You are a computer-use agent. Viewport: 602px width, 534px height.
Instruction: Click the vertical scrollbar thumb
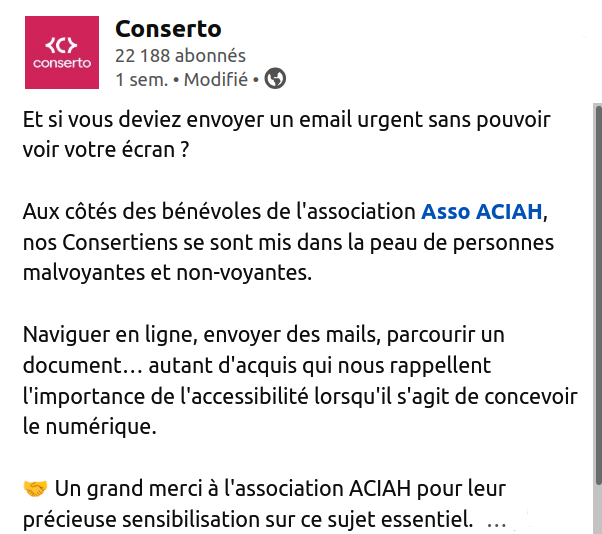click(x=598, y=296)
